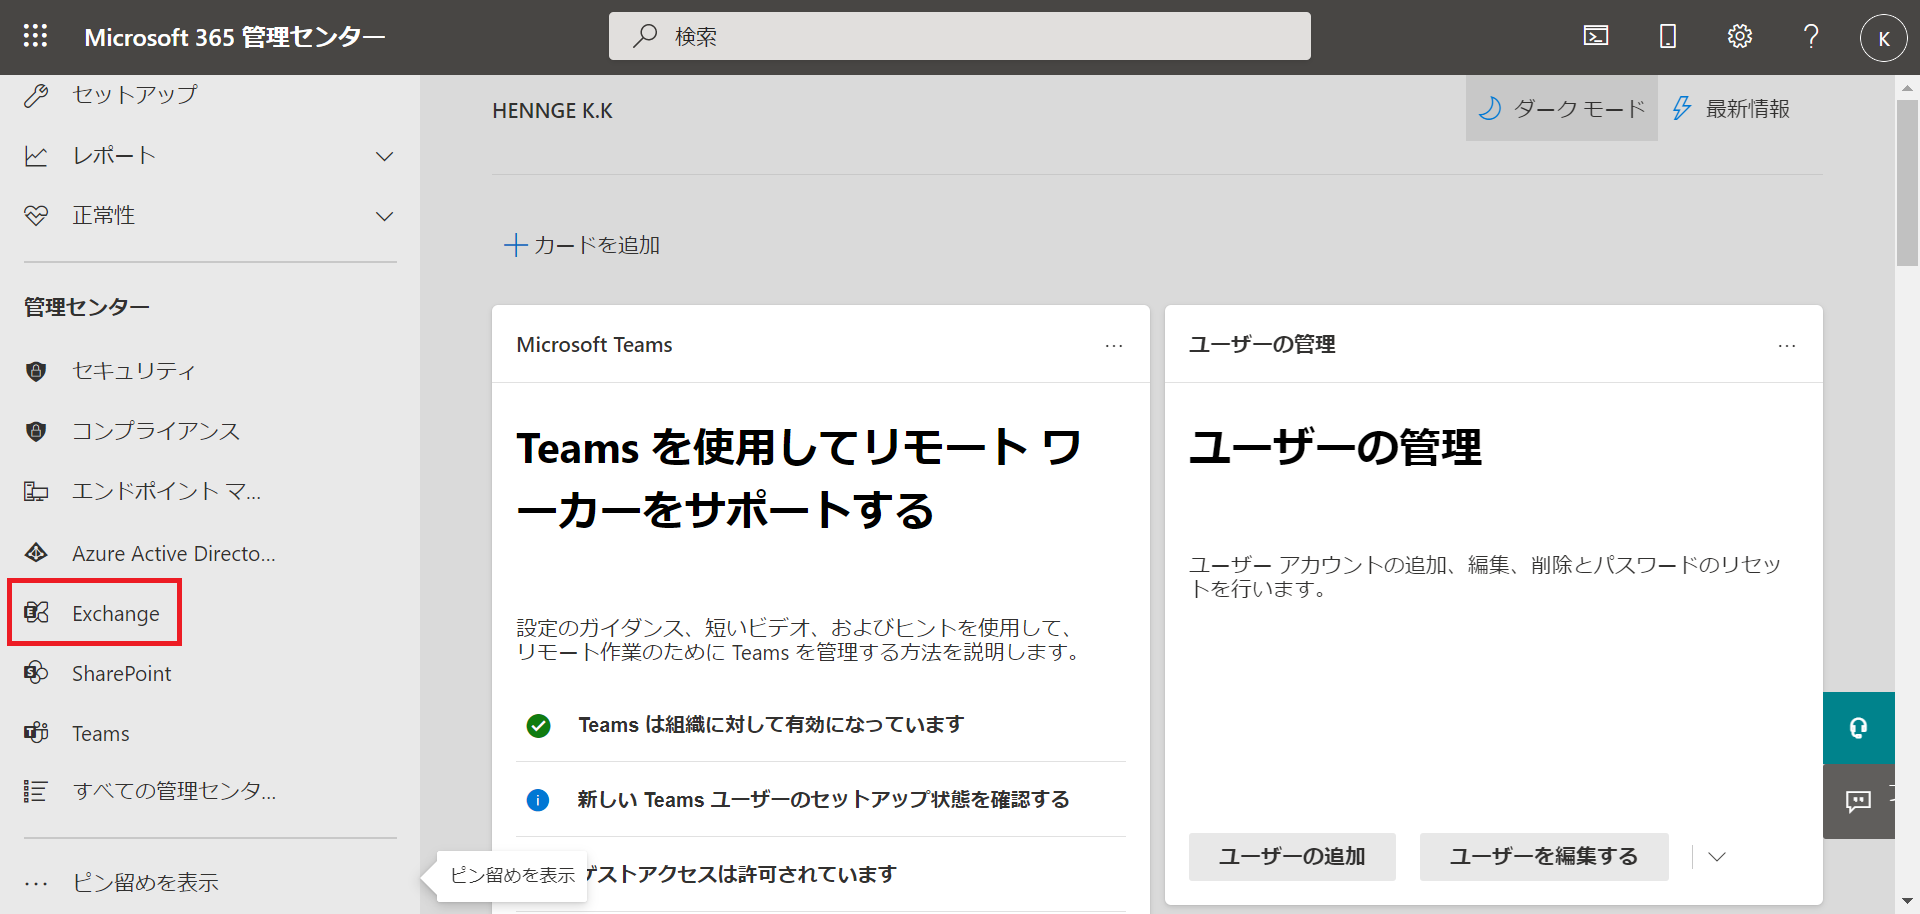Expand the 正常性 chevron

(x=384, y=216)
